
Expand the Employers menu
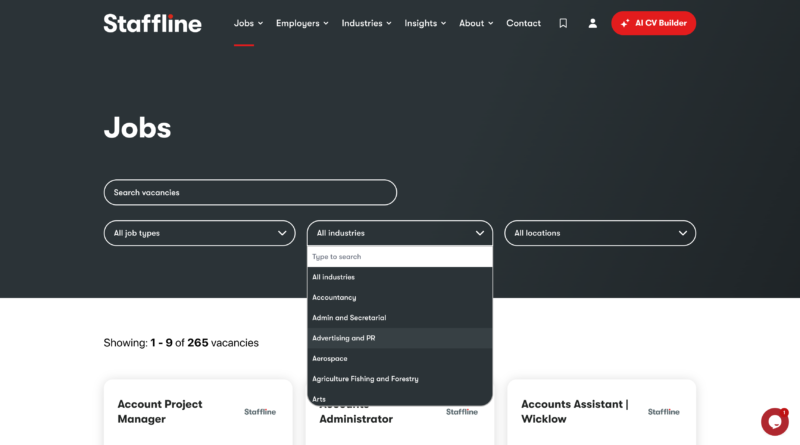point(302,23)
